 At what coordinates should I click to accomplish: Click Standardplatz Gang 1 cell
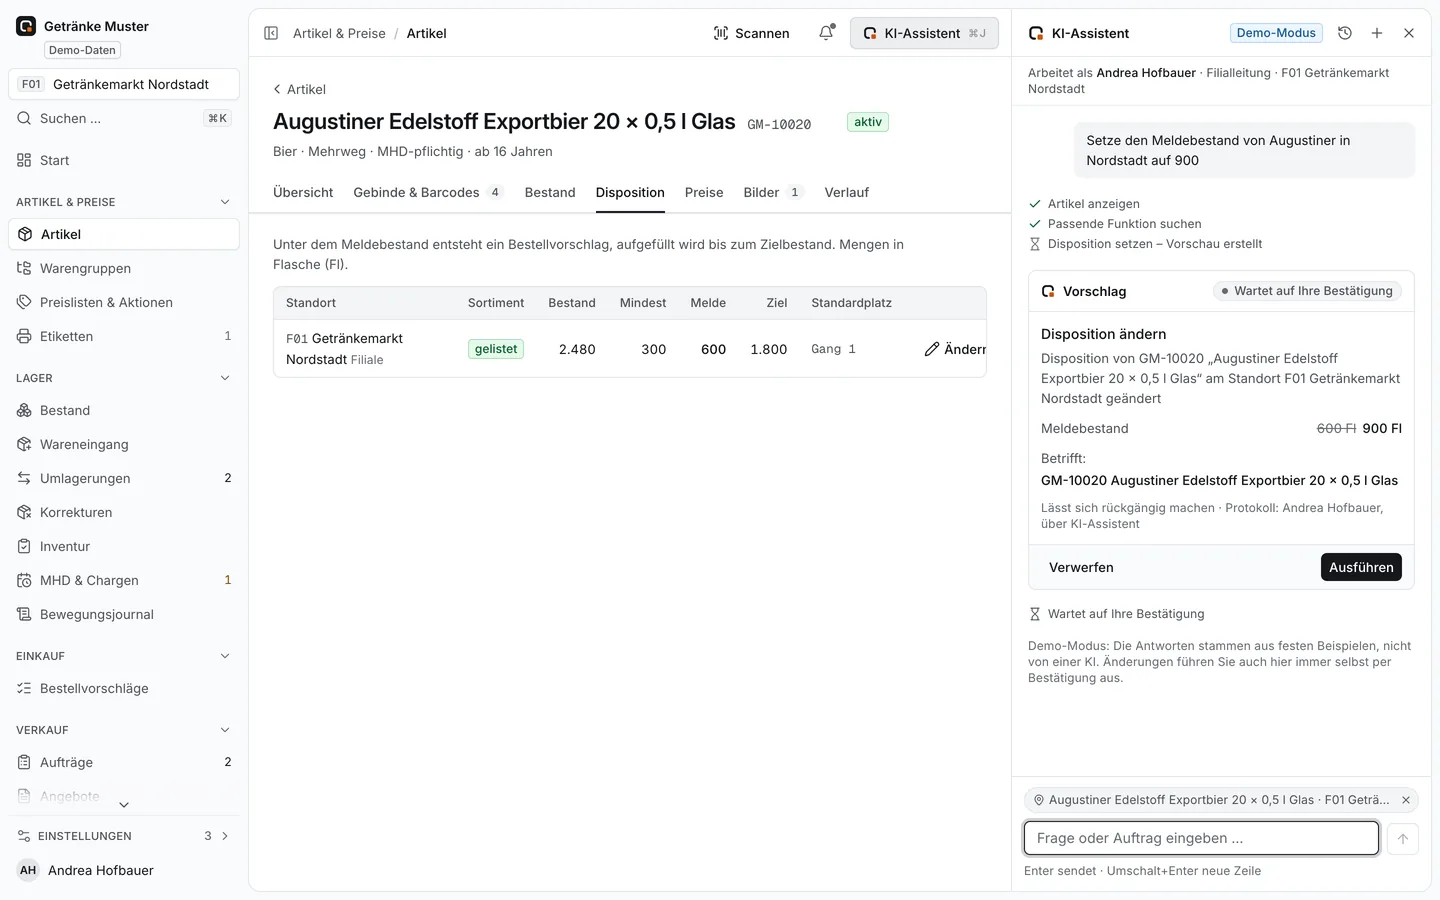(x=833, y=349)
